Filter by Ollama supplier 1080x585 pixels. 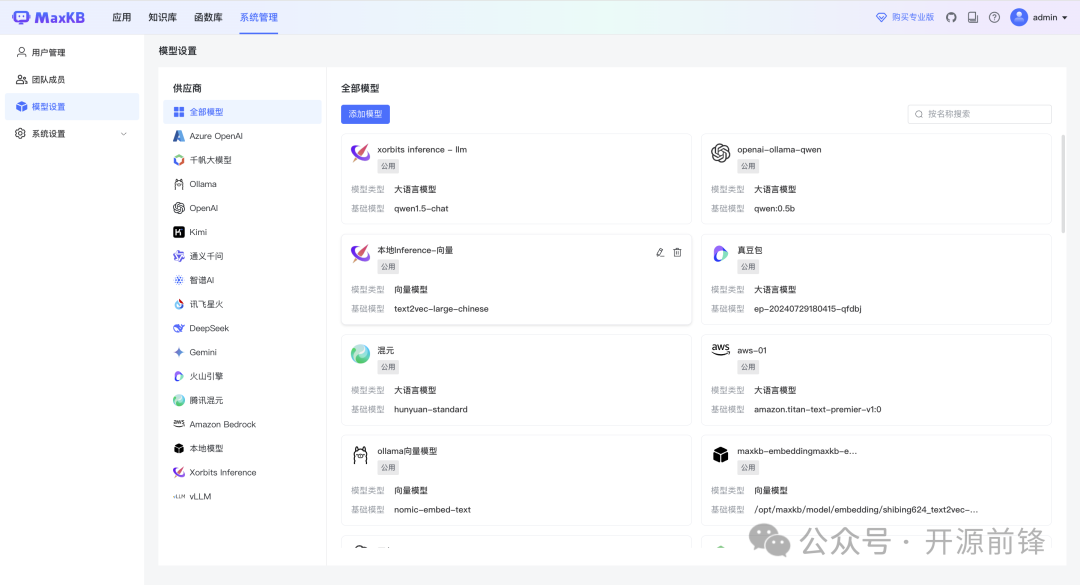[x=203, y=184]
